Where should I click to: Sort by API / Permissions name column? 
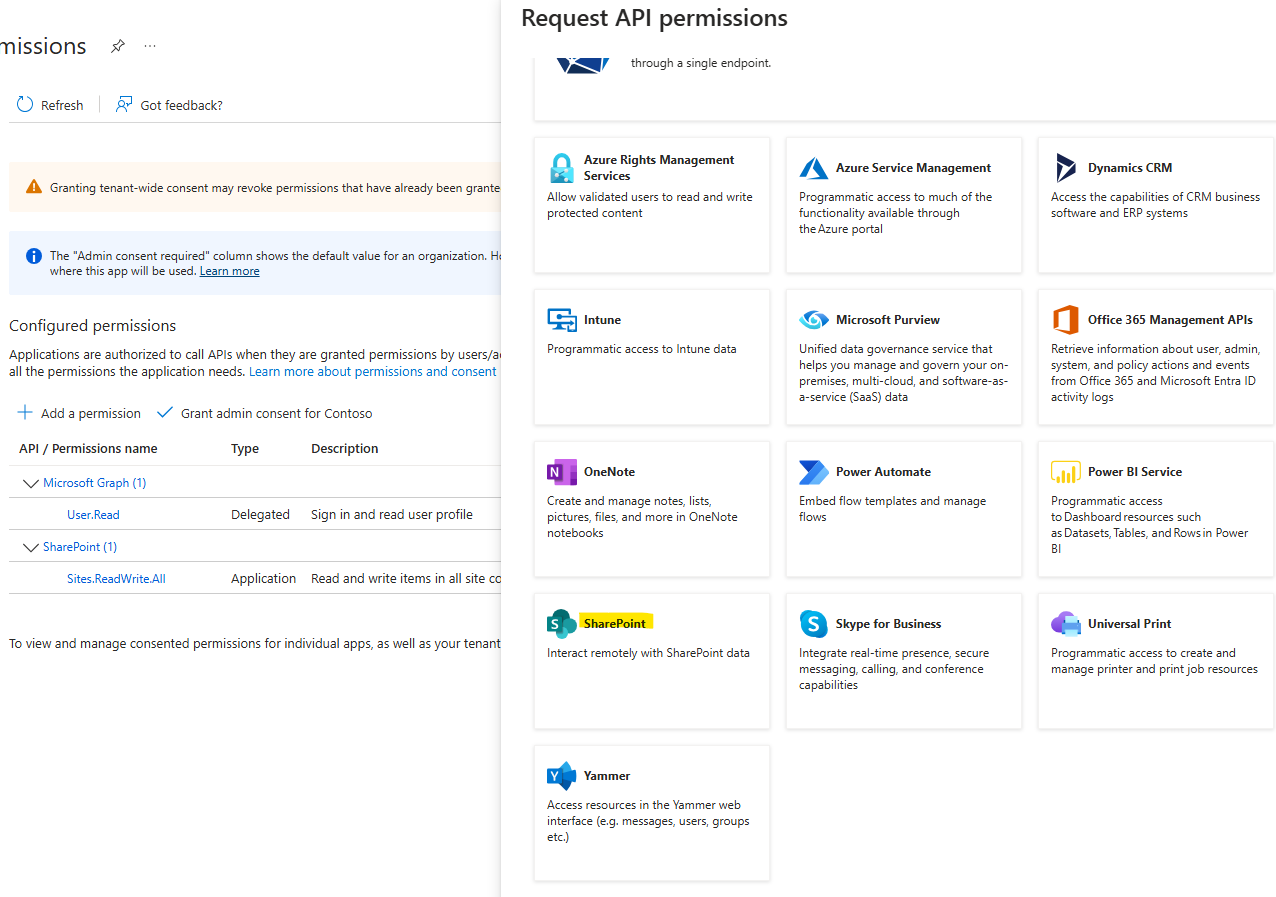(88, 449)
